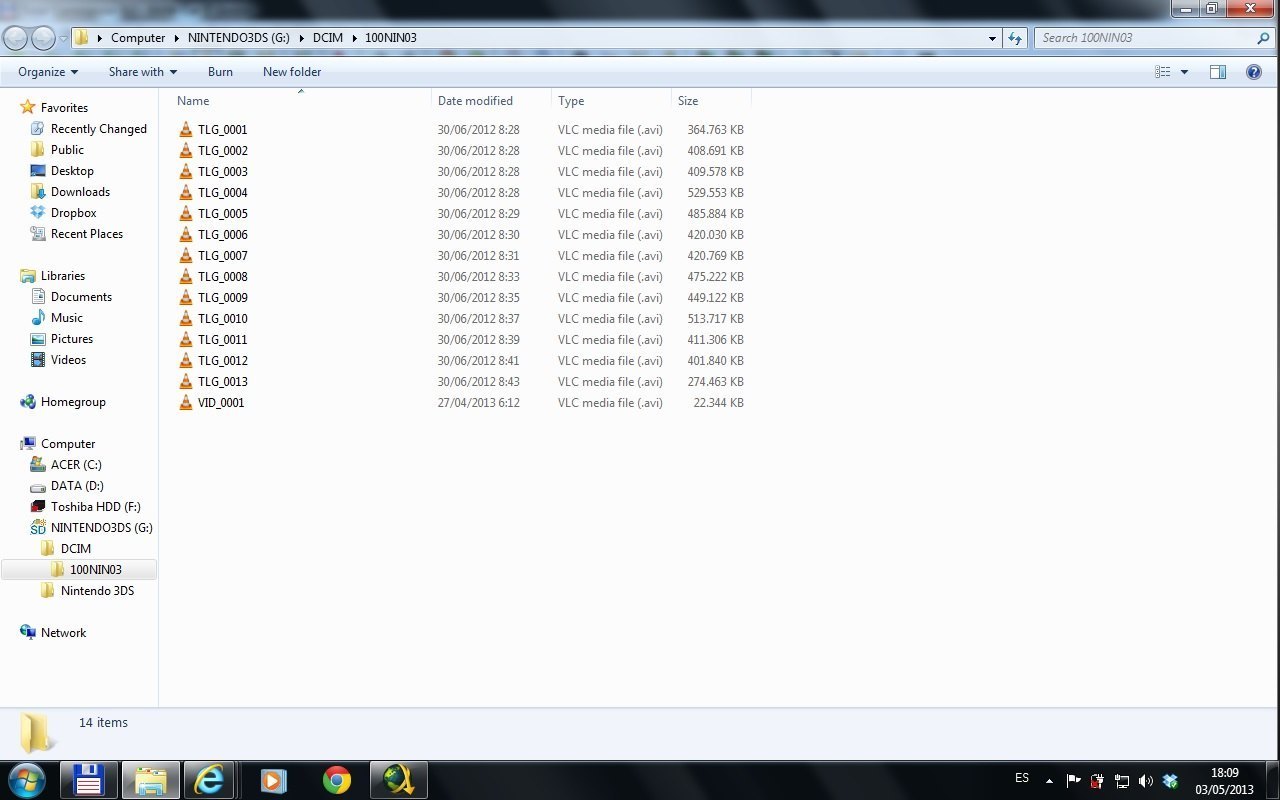The image size is (1280, 800).
Task: Refresh the 100NIN03 folder view
Action: [1015, 38]
